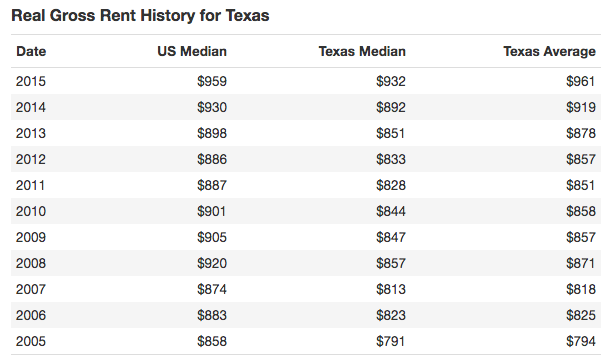Select the 2011 row date cell
Image resolution: width=612 pixels, height=363 pixels.
pyautogui.click(x=30, y=185)
